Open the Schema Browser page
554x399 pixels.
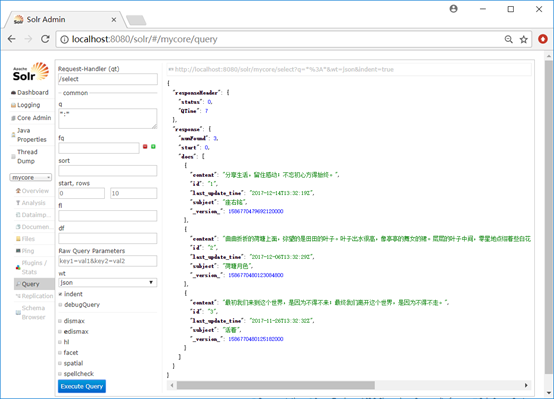point(30,313)
